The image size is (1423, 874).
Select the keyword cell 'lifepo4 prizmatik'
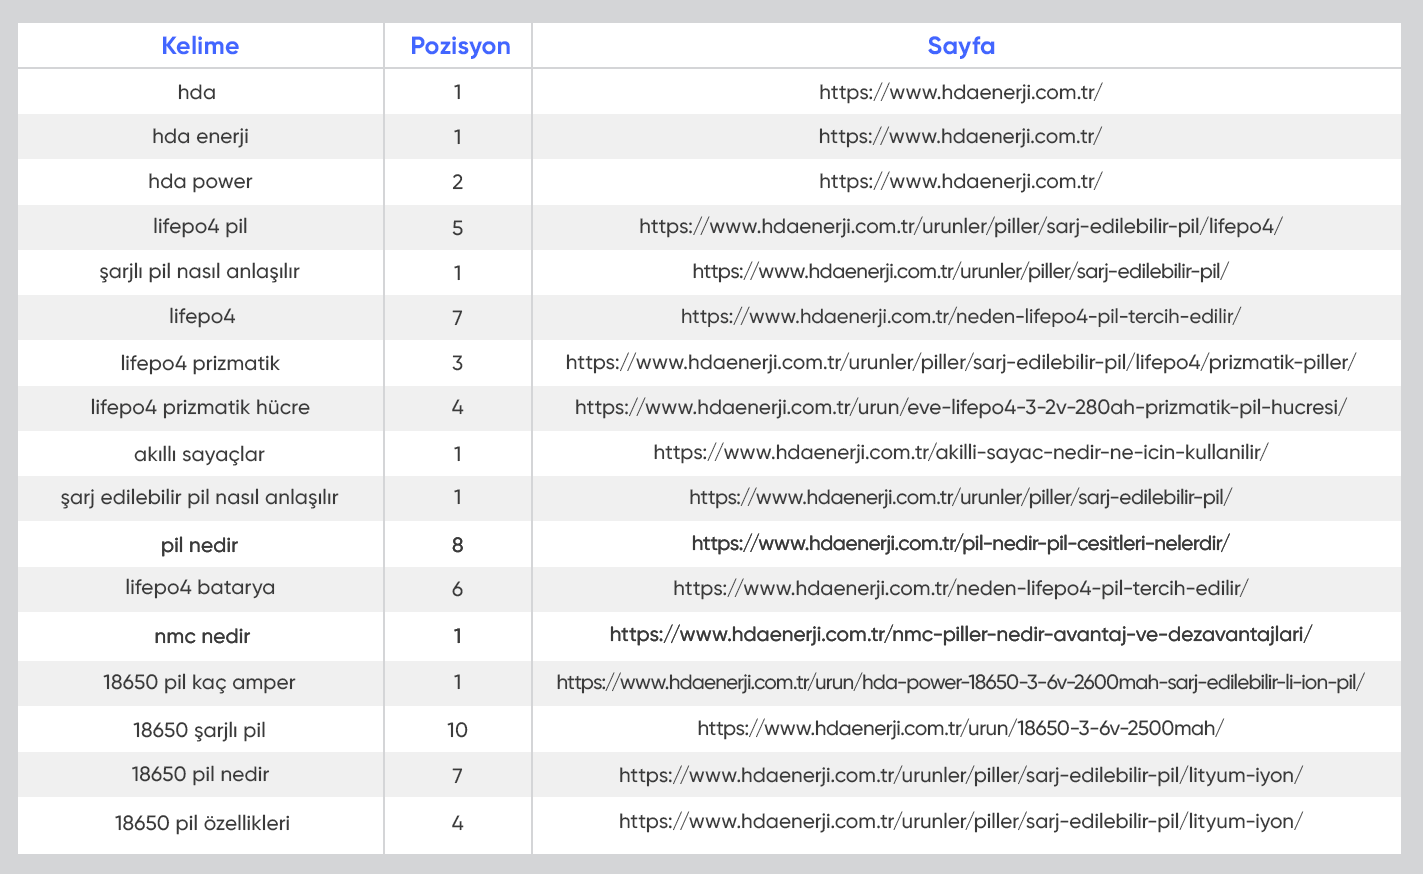[x=200, y=363]
